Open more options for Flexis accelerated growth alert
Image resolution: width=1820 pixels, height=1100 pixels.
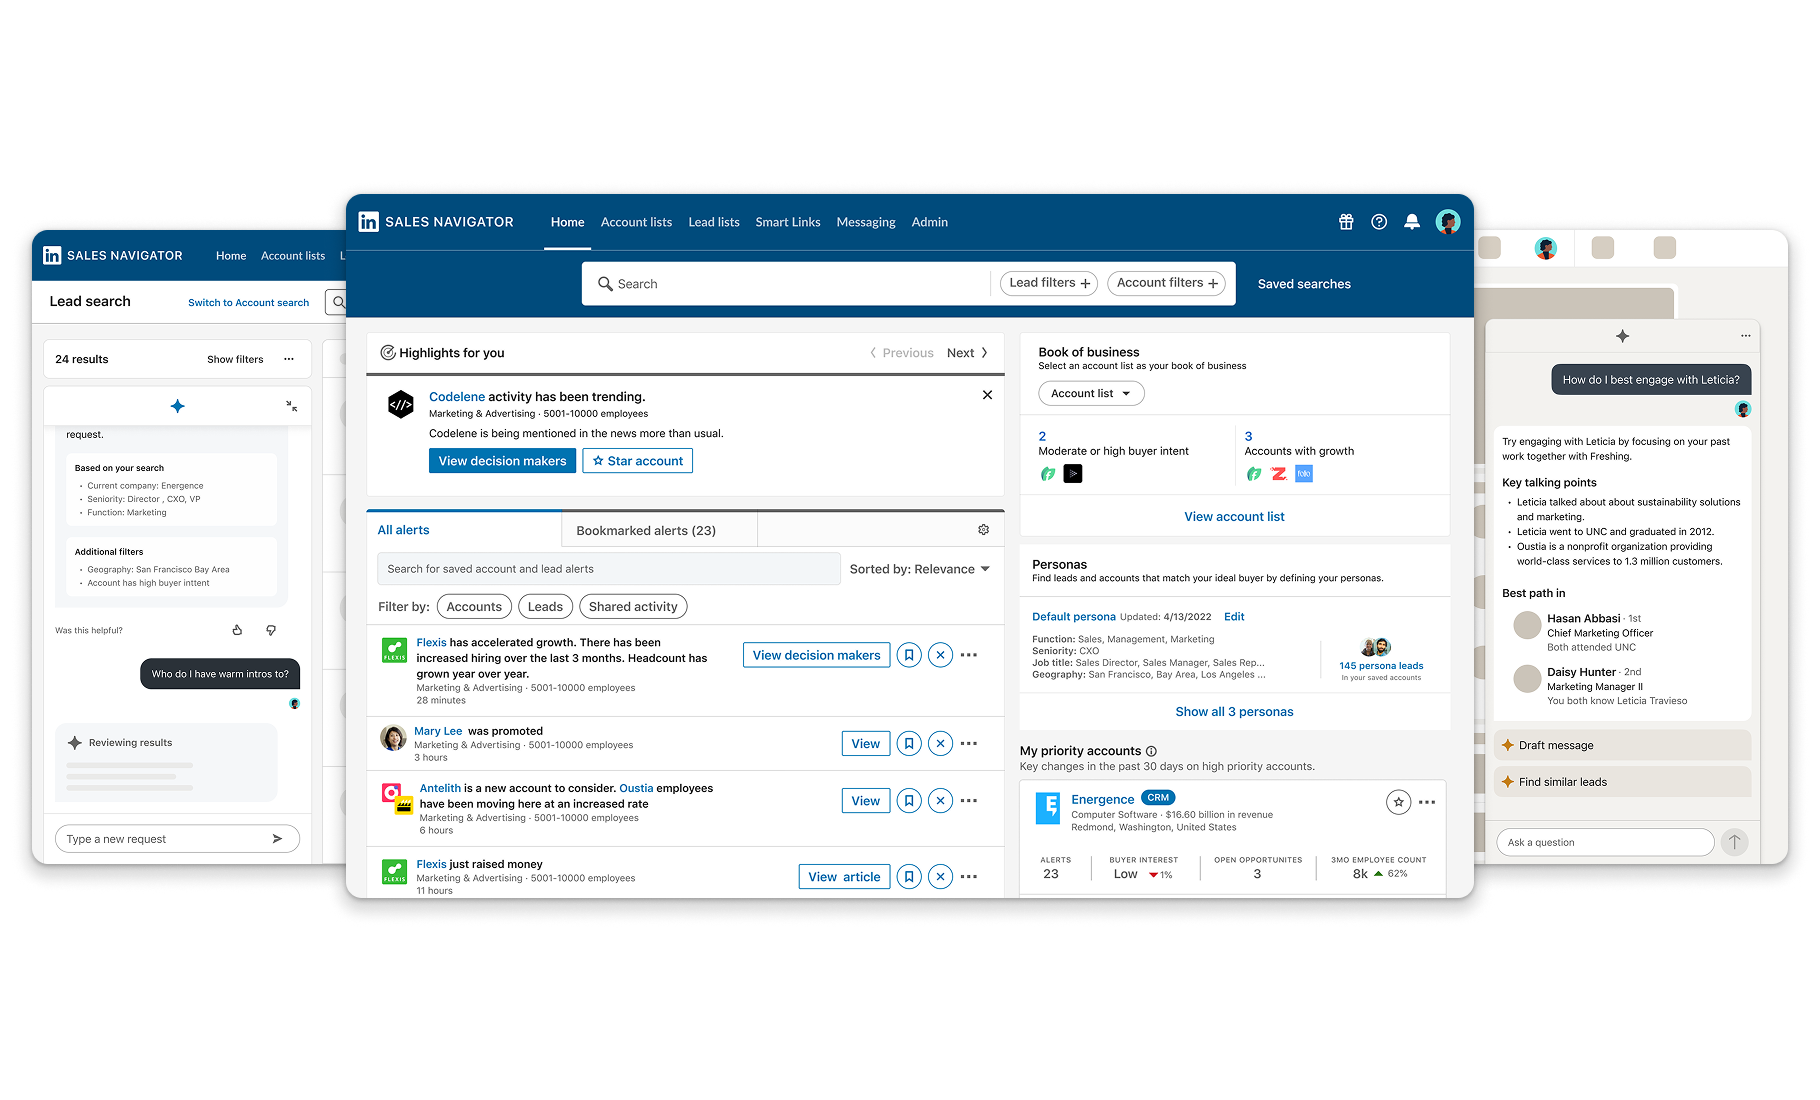969,655
